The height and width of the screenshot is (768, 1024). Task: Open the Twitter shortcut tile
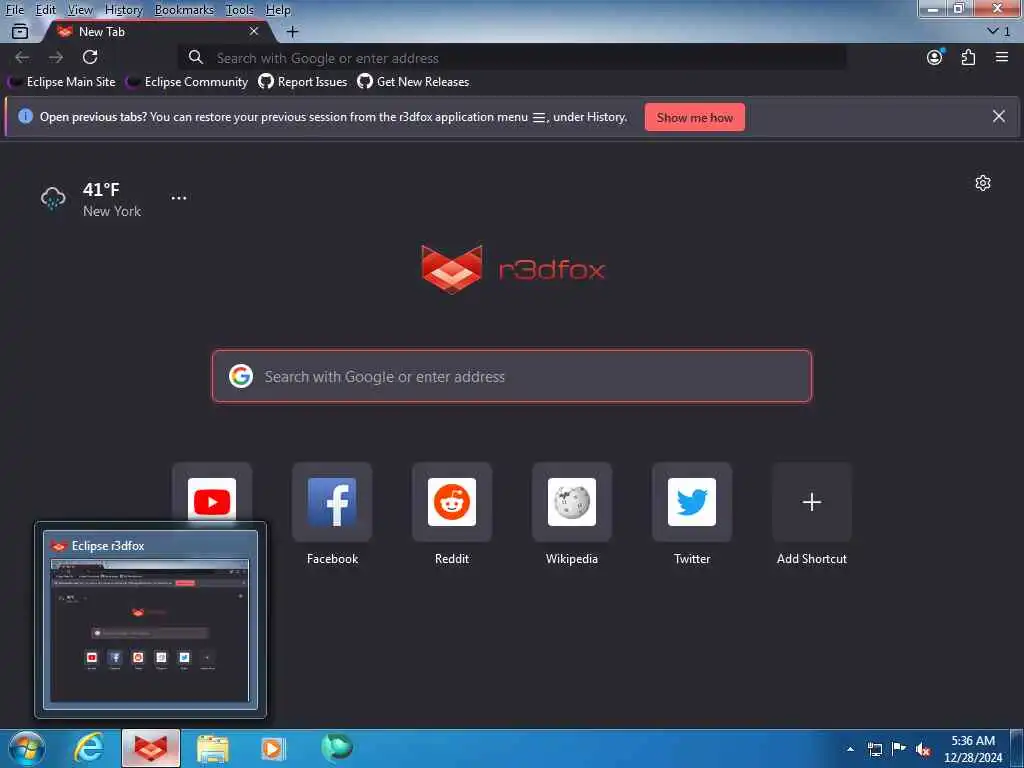[692, 502]
